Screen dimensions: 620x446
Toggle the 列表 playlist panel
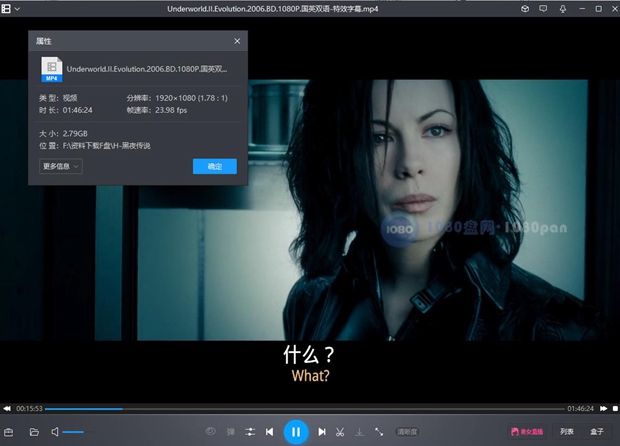[x=567, y=432]
